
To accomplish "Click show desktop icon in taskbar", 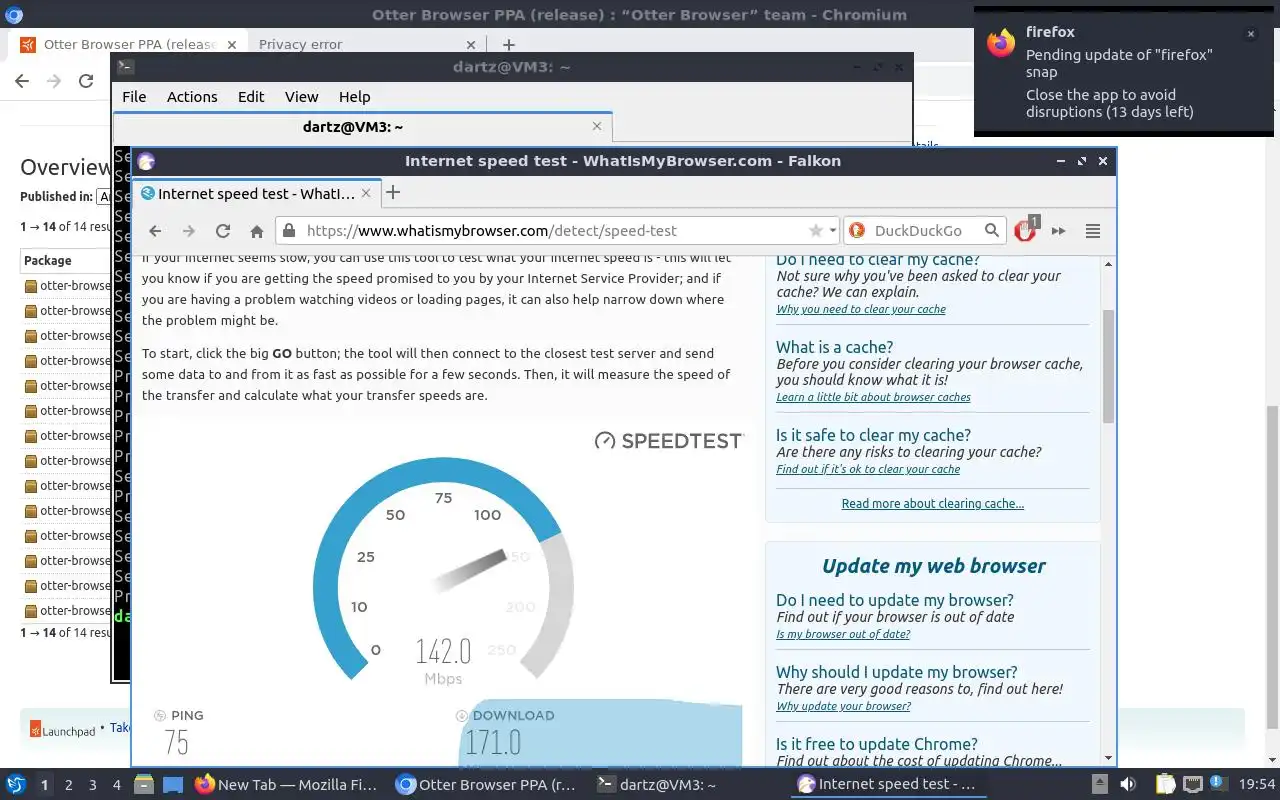I will click(173, 785).
